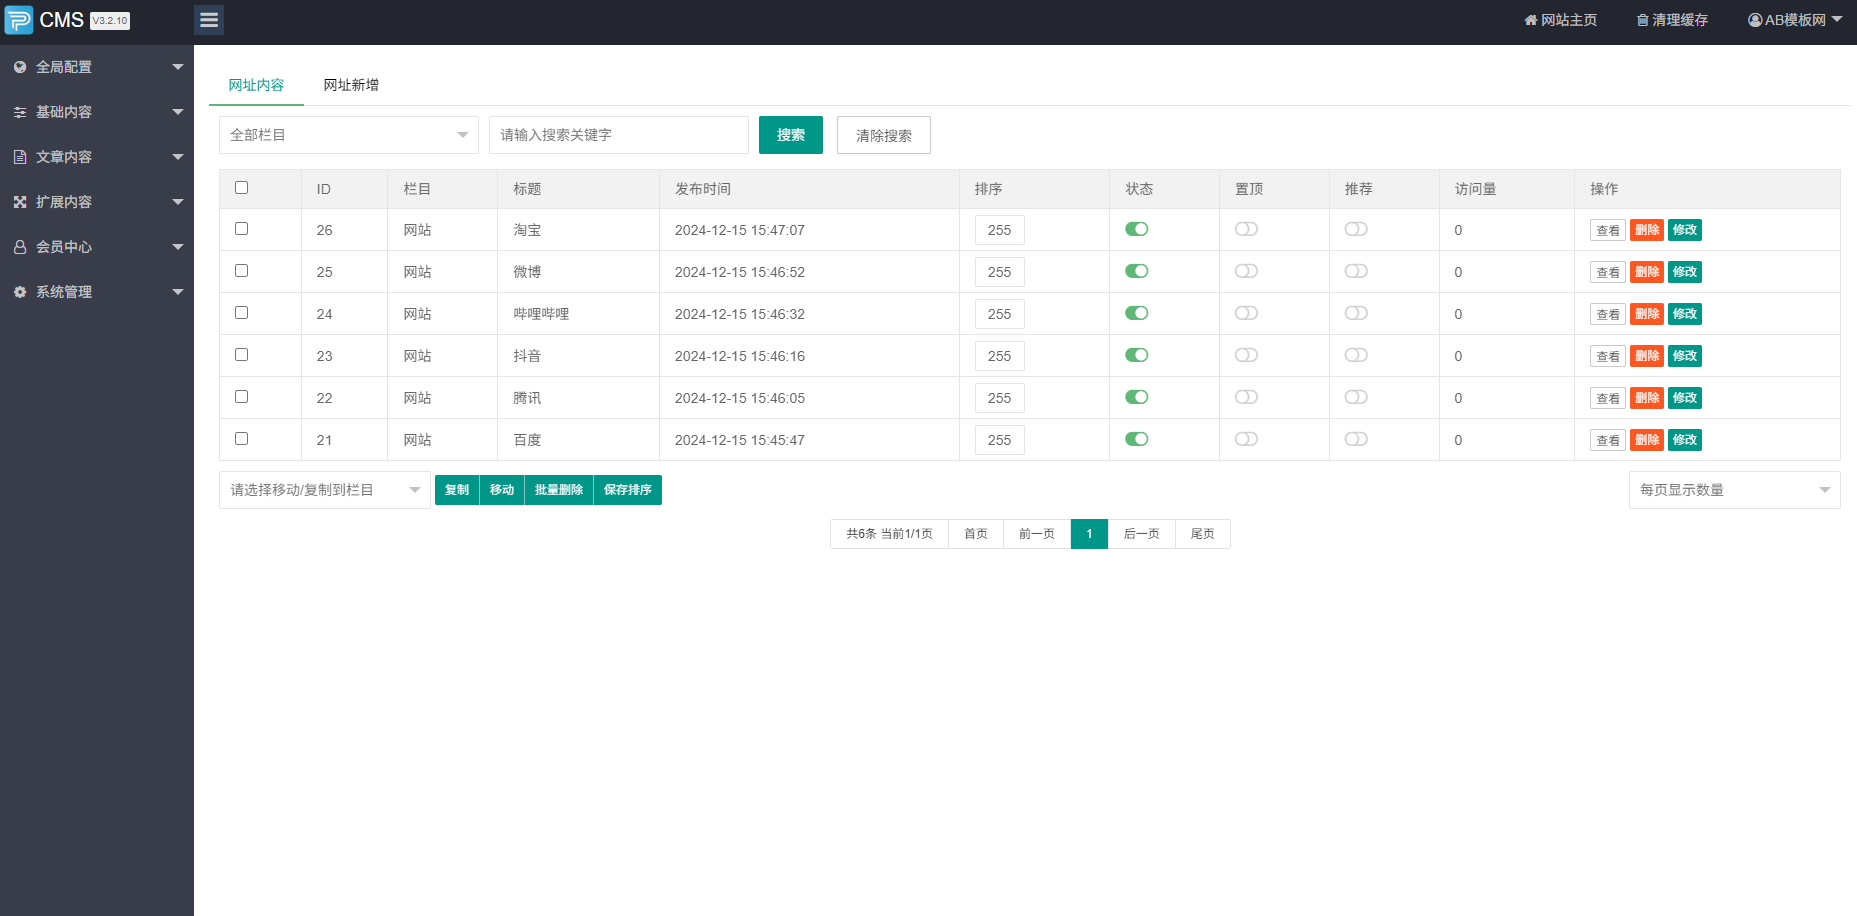This screenshot has height=916, width=1857.
Task: Click 删除 for the 微博 row
Action: pyautogui.click(x=1647, y=272)
